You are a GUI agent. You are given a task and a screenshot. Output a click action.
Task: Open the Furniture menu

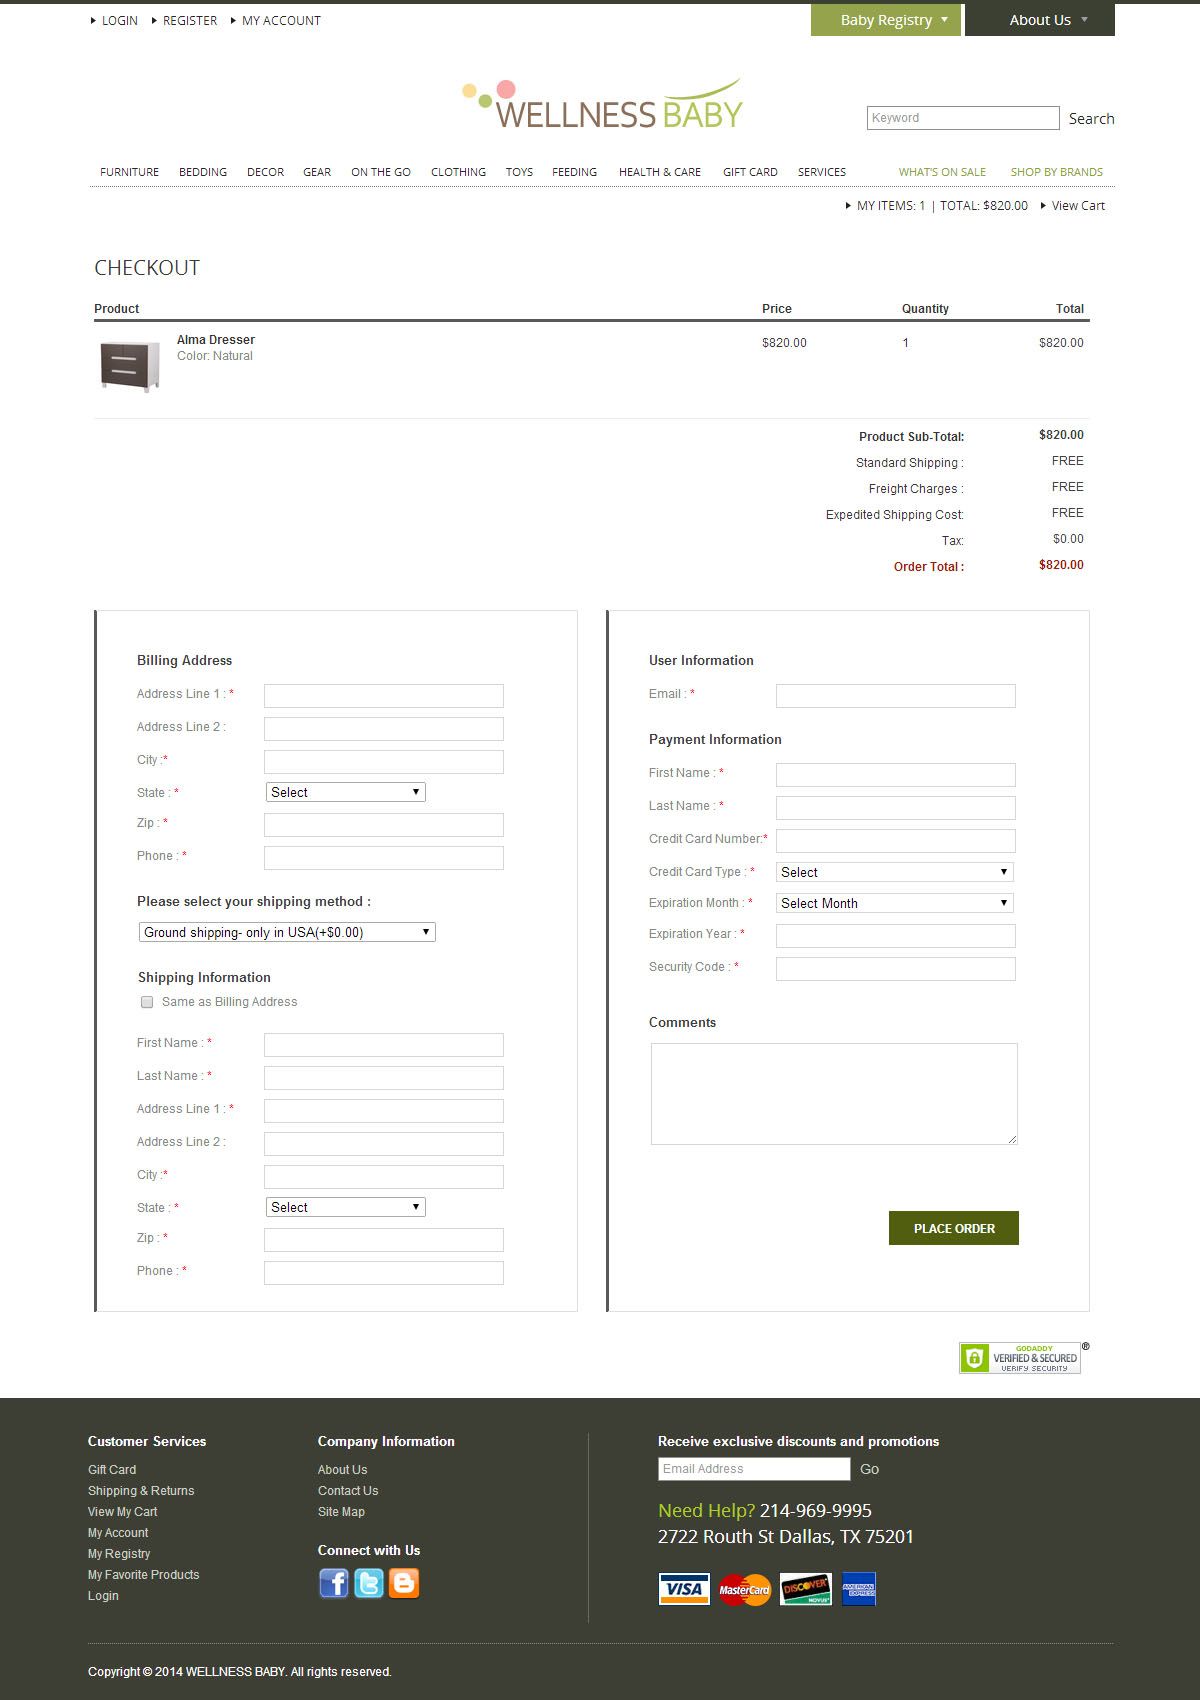point(130,172)
